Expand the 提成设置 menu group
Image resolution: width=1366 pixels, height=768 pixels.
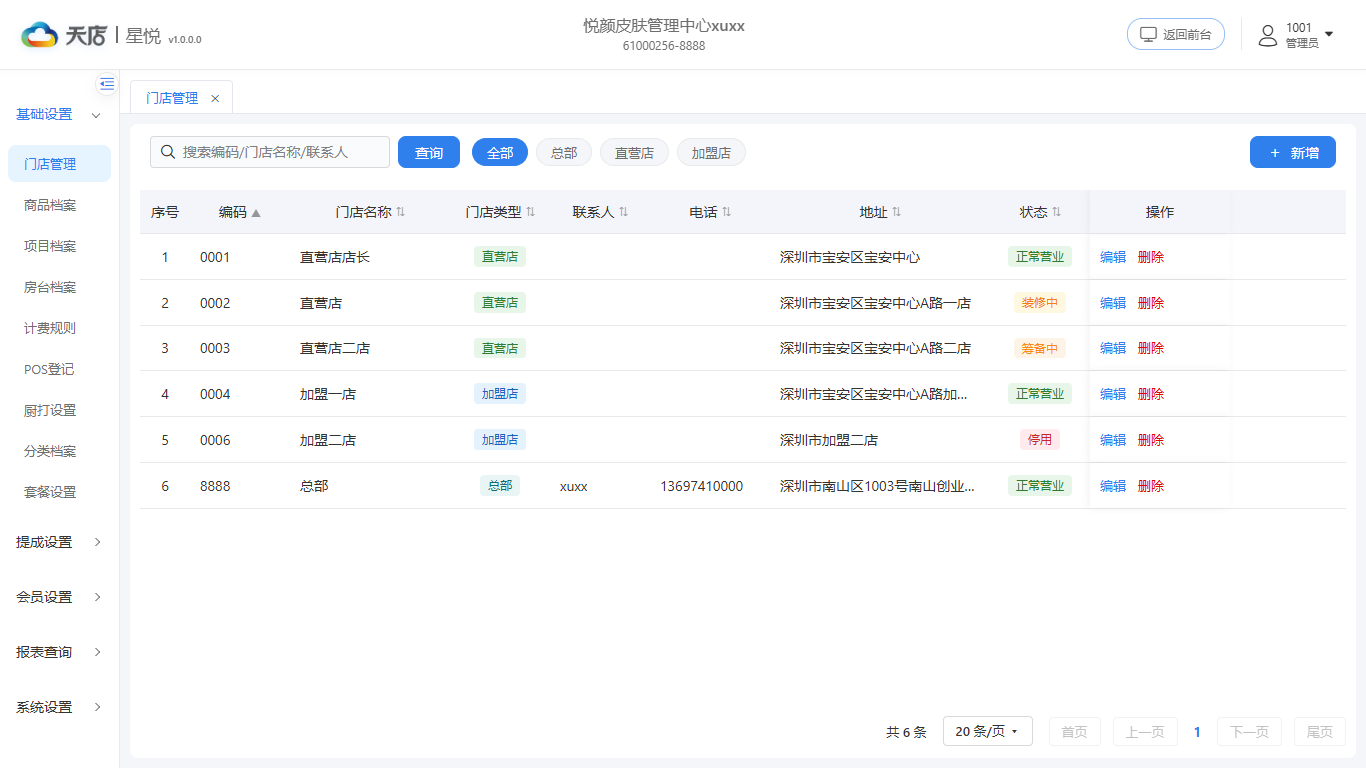tap(59, 542)
